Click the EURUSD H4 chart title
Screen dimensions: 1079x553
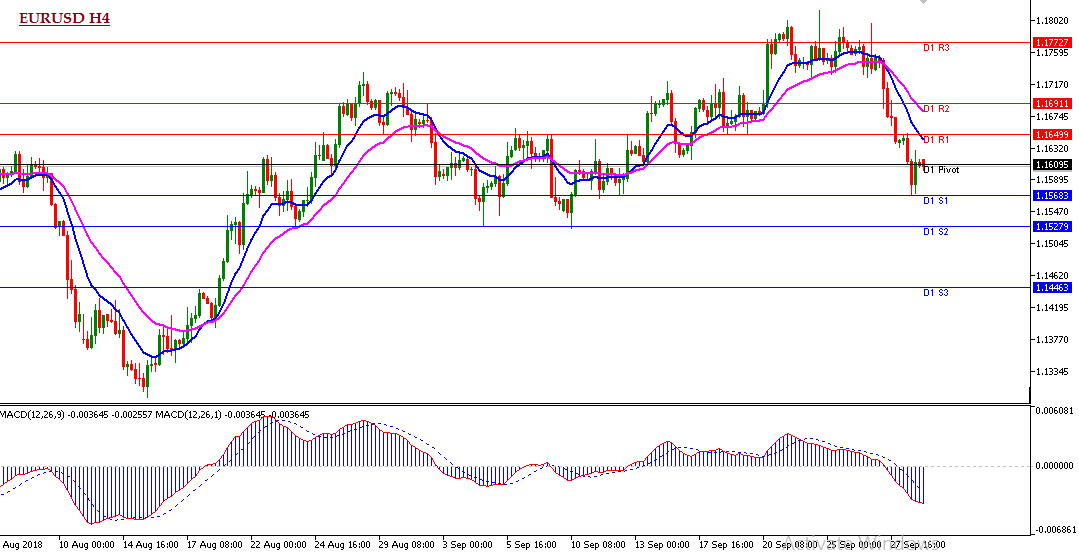click(64, 18)
